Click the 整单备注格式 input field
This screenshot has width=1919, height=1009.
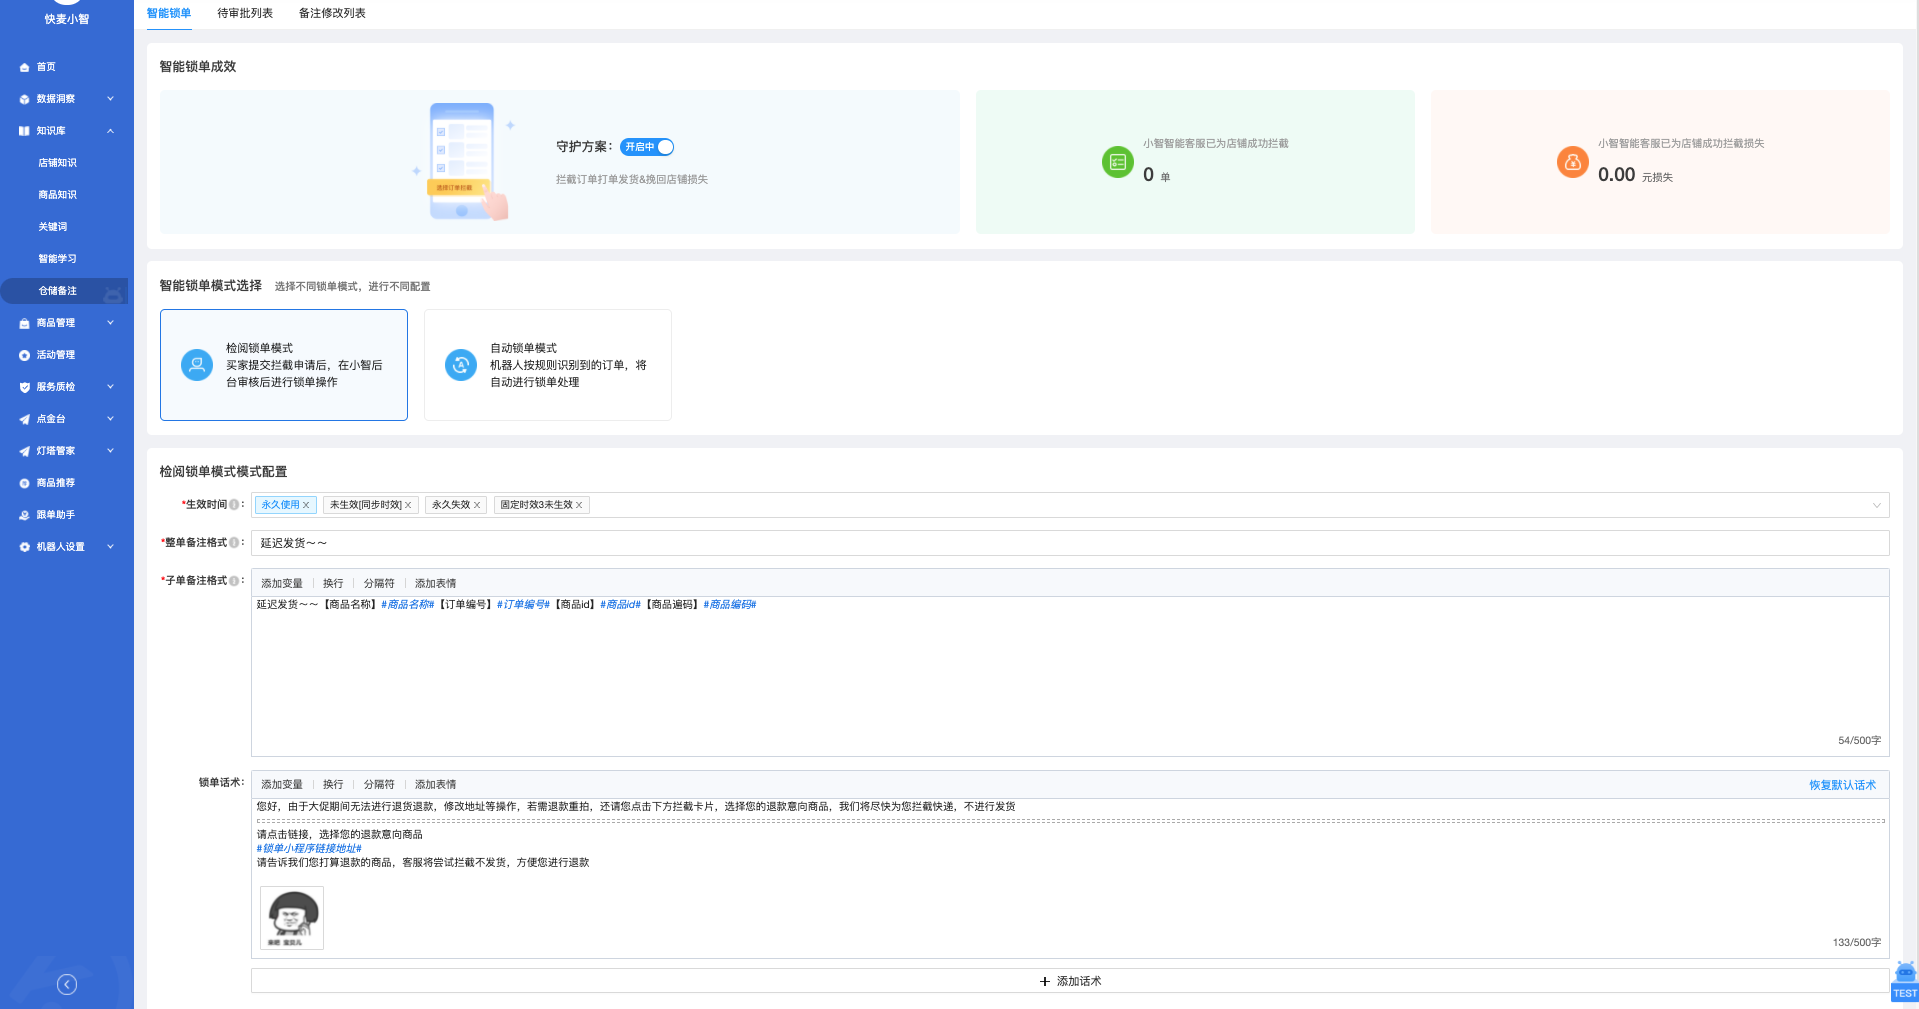1070,543
